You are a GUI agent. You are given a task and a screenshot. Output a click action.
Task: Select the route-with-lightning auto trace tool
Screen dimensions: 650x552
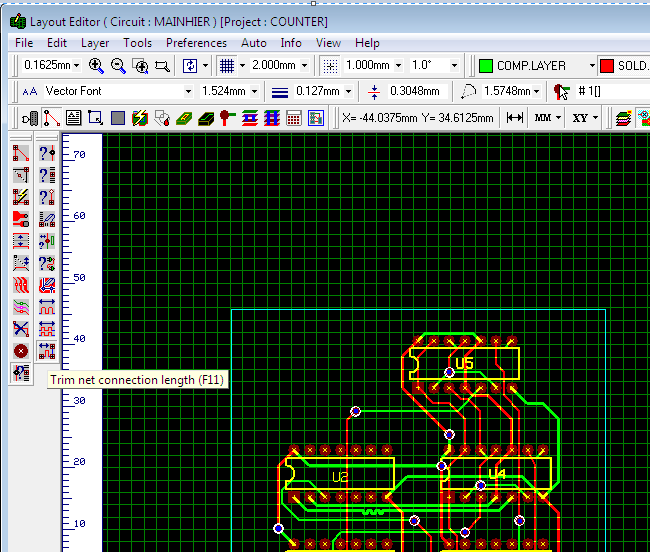click(x=21, y=197)
